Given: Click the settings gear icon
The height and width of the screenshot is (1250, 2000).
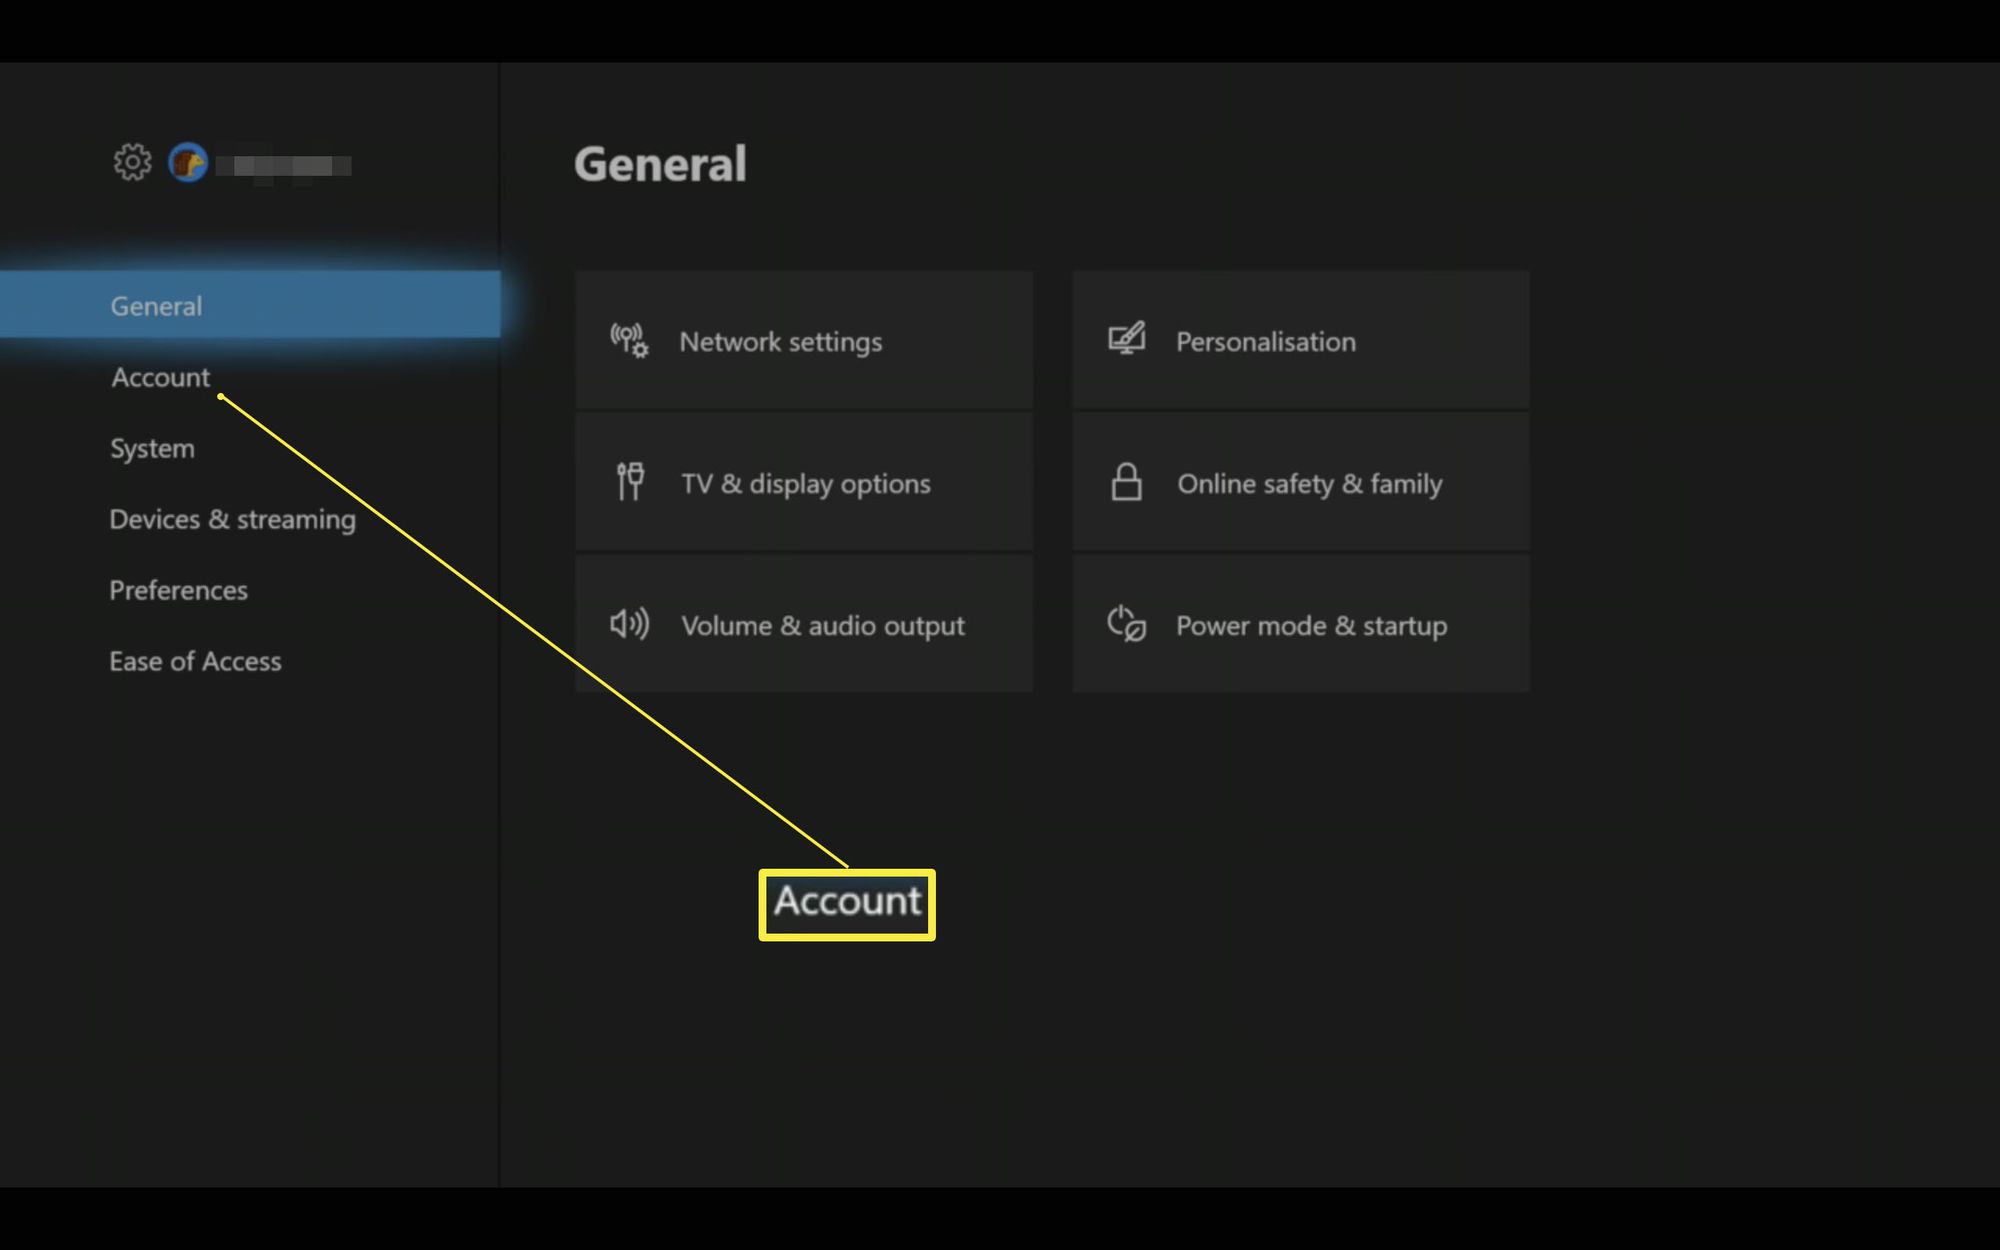Looking at the screenshot, I should [132, 163].
